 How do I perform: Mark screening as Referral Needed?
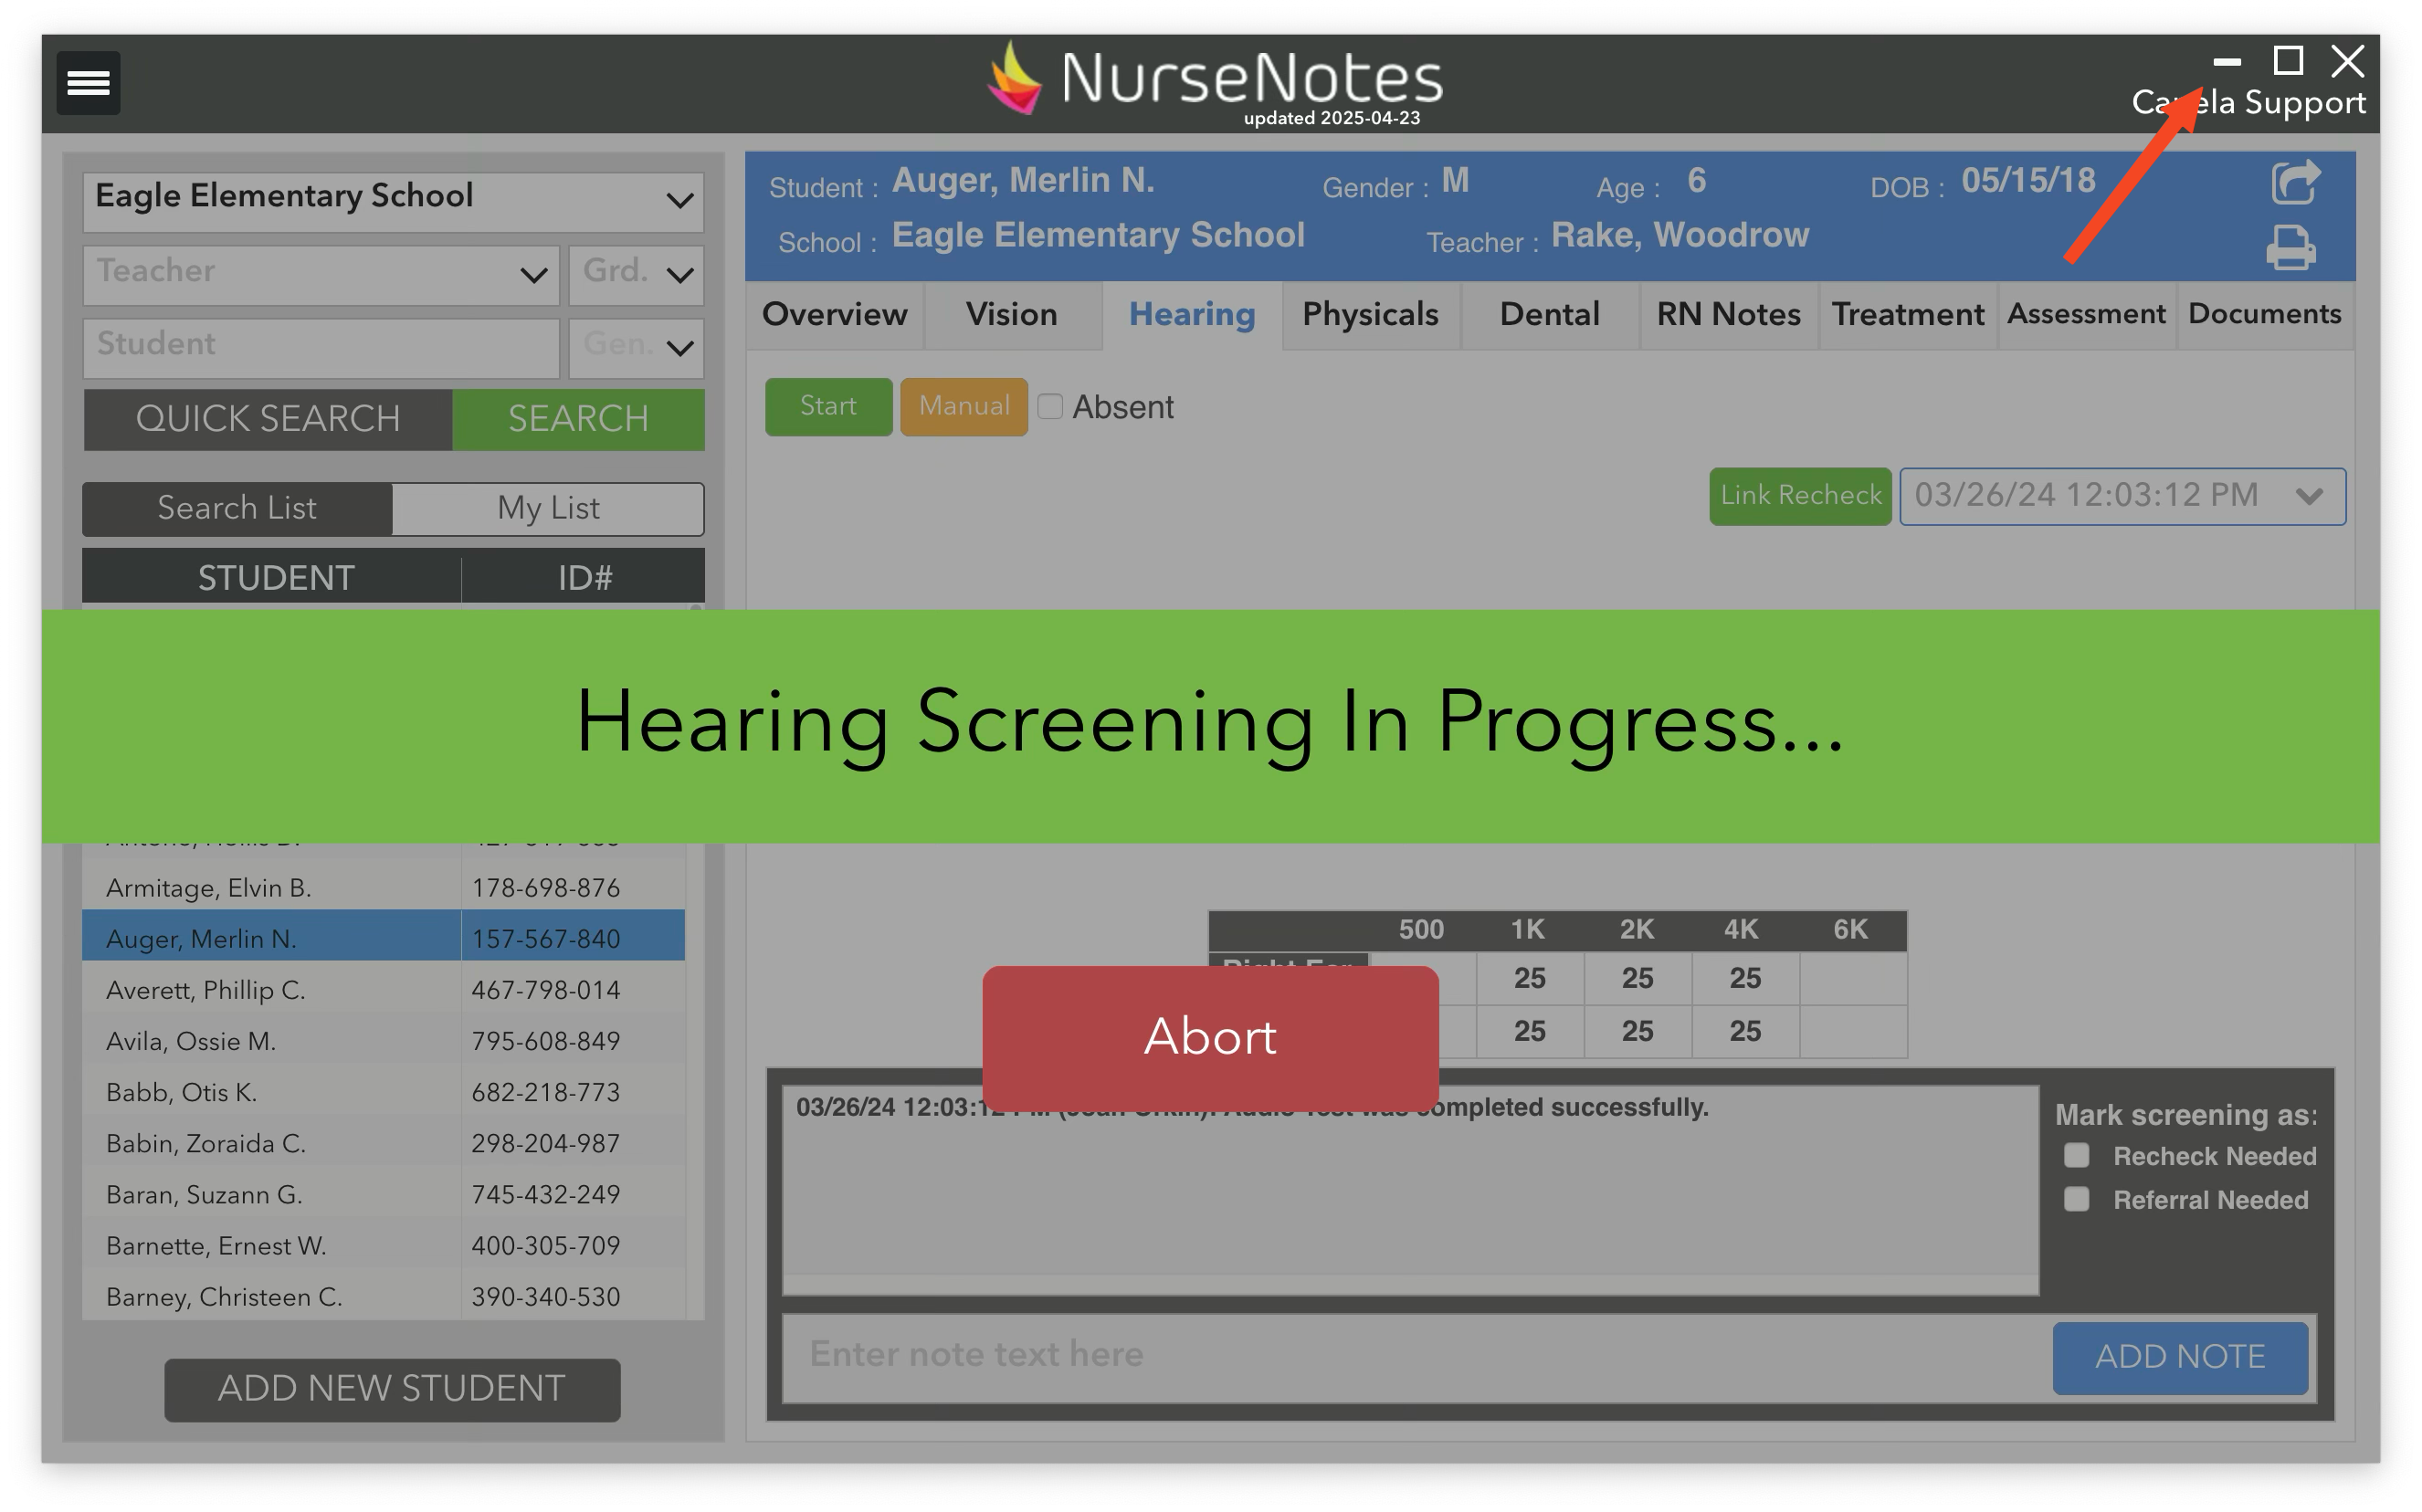(2077, 1199)
